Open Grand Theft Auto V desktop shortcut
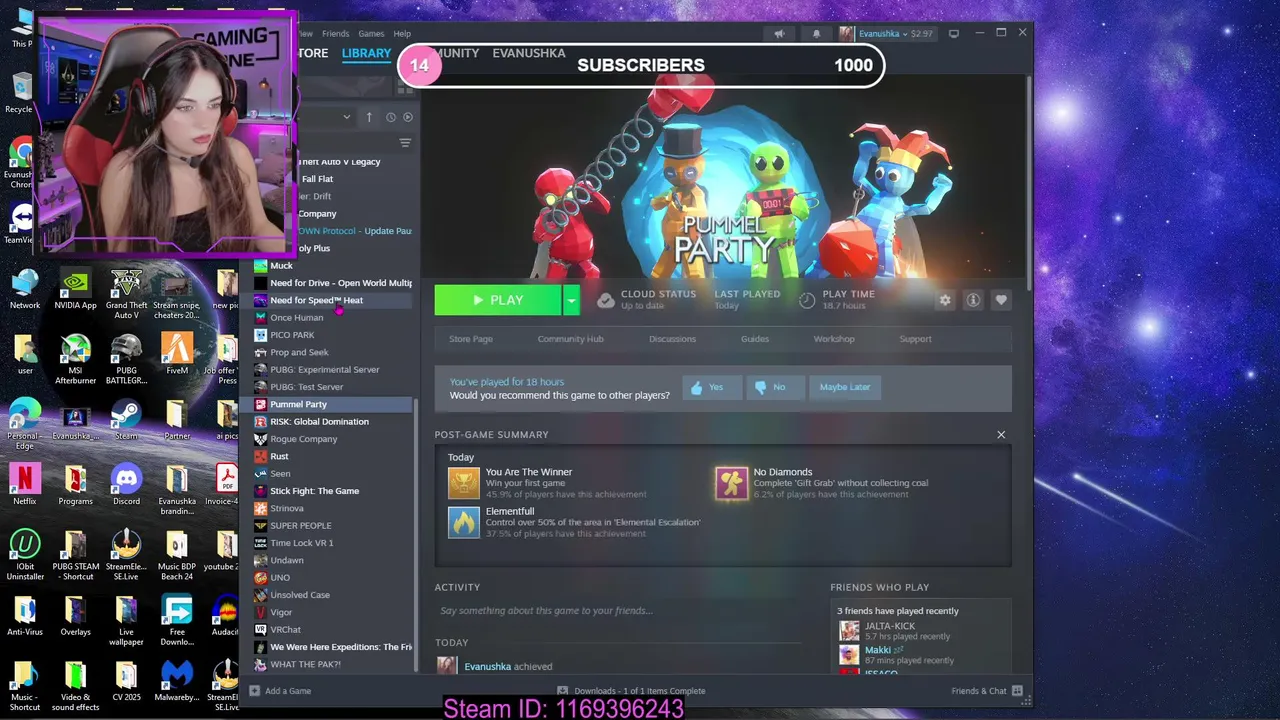The width and height of the screenshot is (1280, 720). (x=126, y=295)
